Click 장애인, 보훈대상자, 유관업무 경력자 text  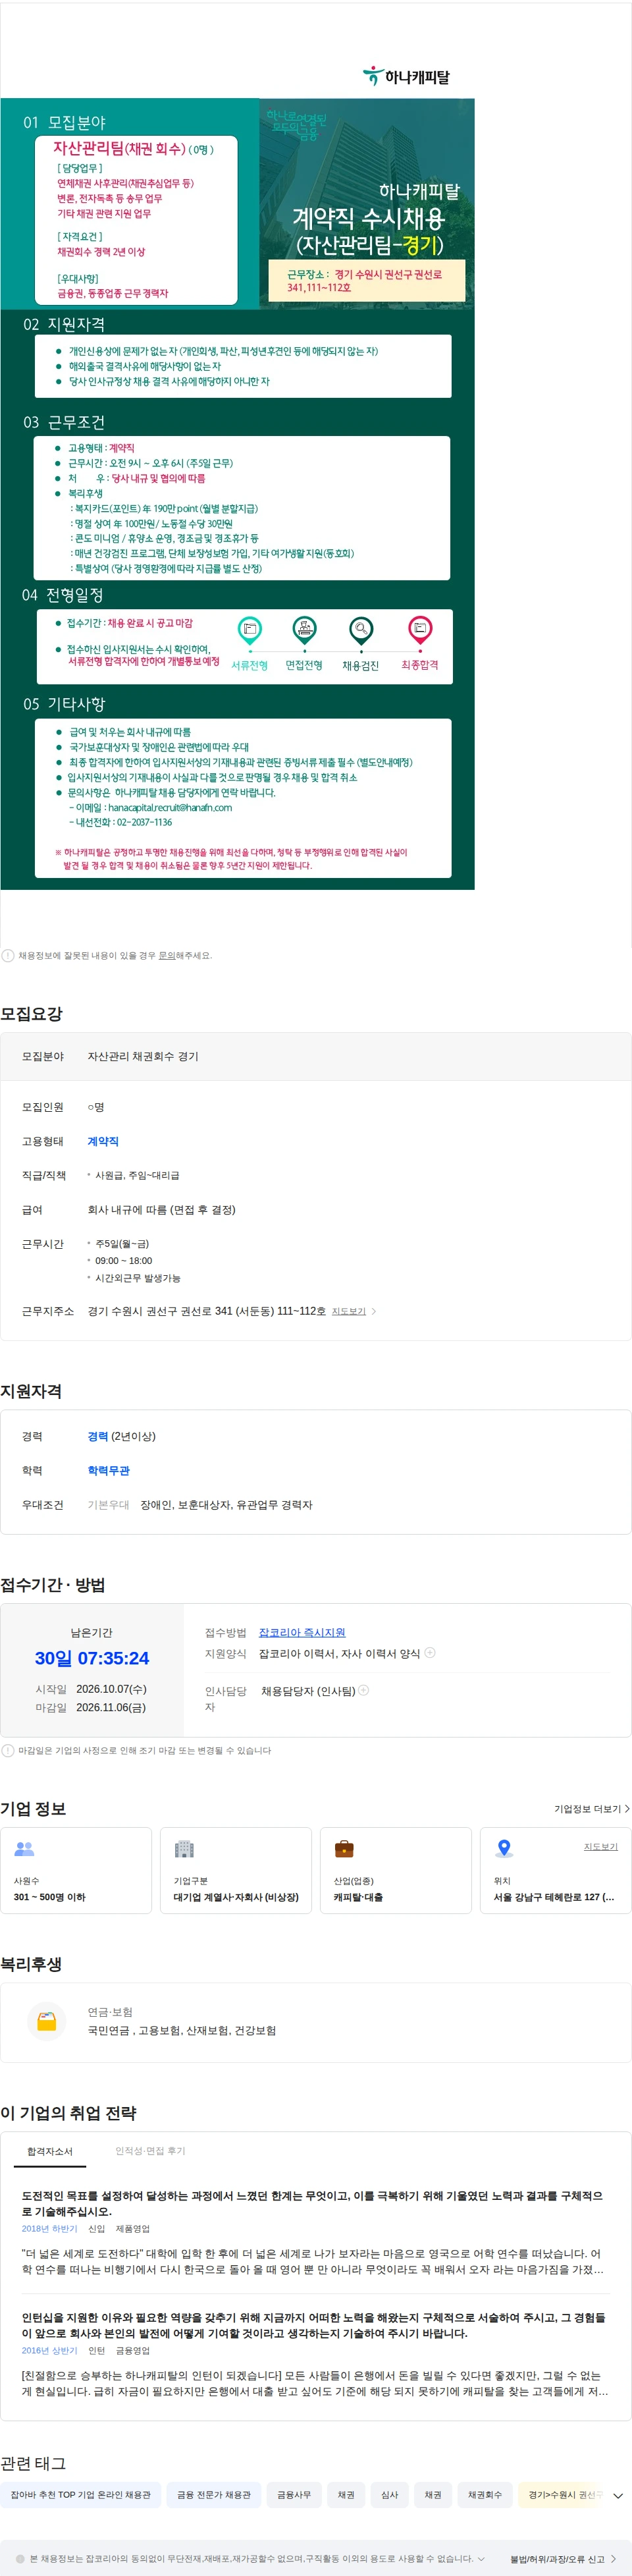point(226,1504)
